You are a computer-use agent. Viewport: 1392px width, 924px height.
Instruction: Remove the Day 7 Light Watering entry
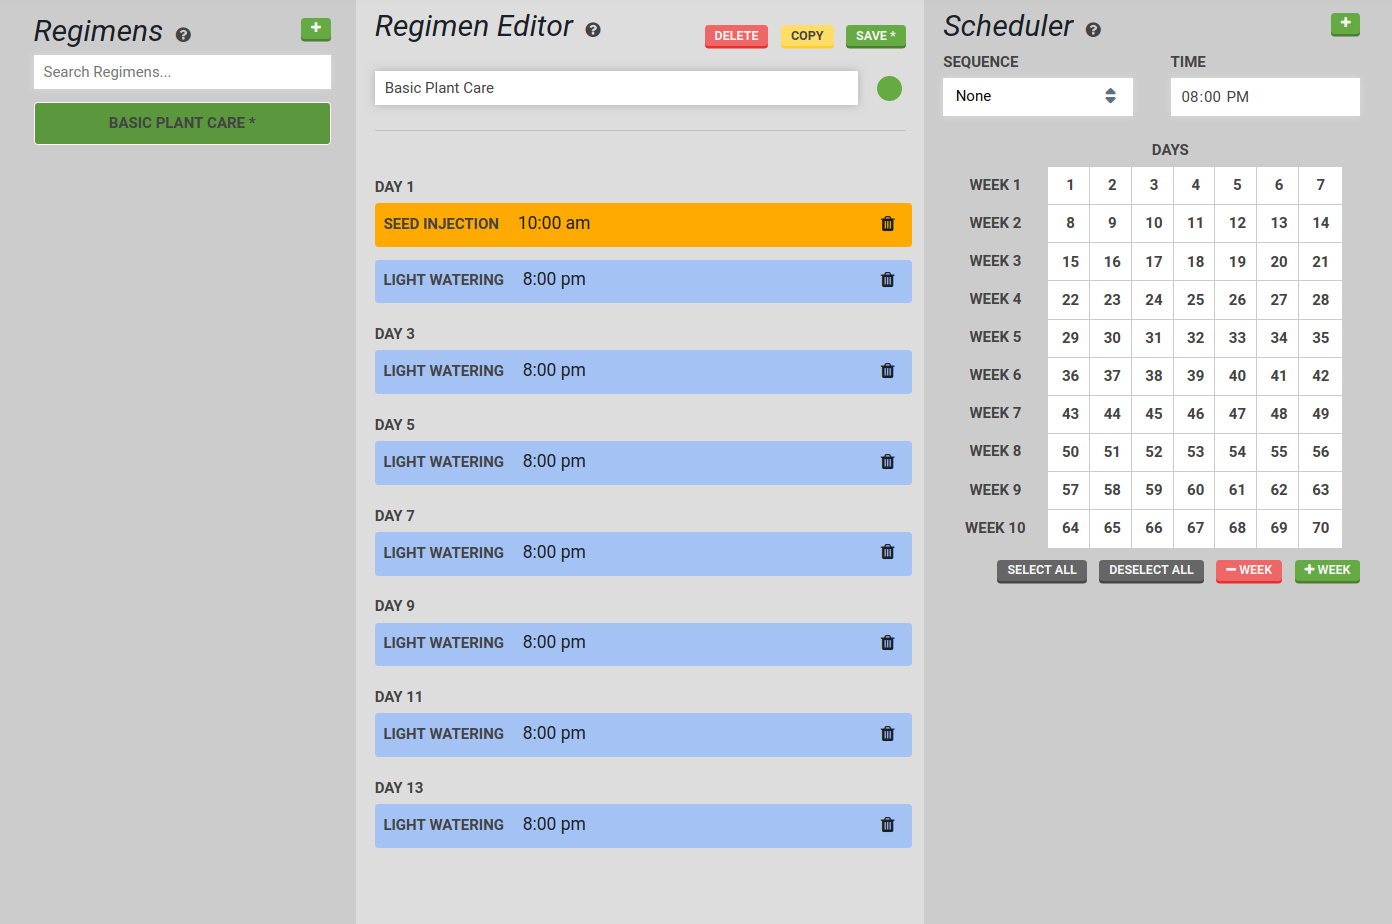tap(887, 552)
